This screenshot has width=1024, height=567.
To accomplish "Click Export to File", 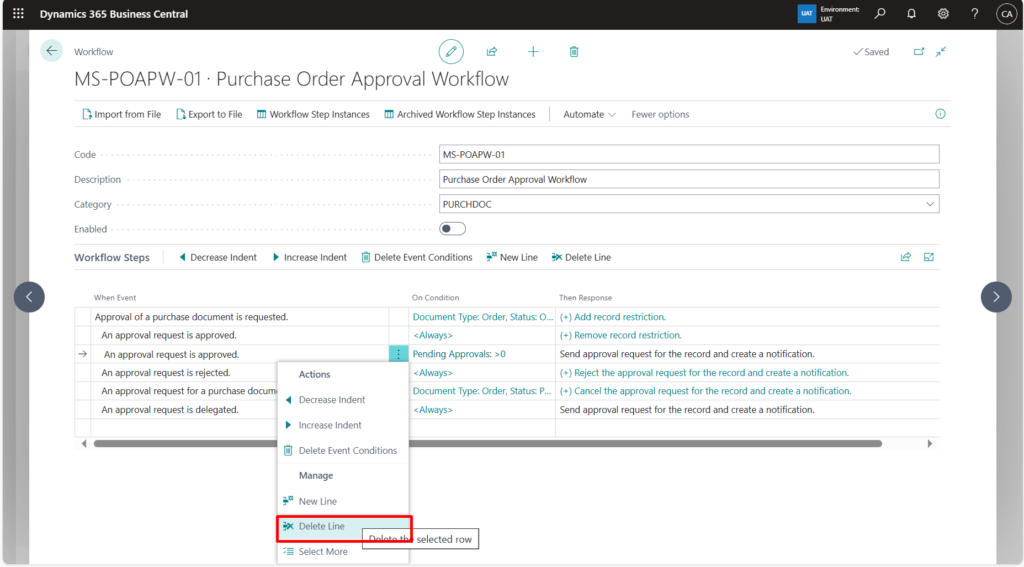I will pos(209,114).
